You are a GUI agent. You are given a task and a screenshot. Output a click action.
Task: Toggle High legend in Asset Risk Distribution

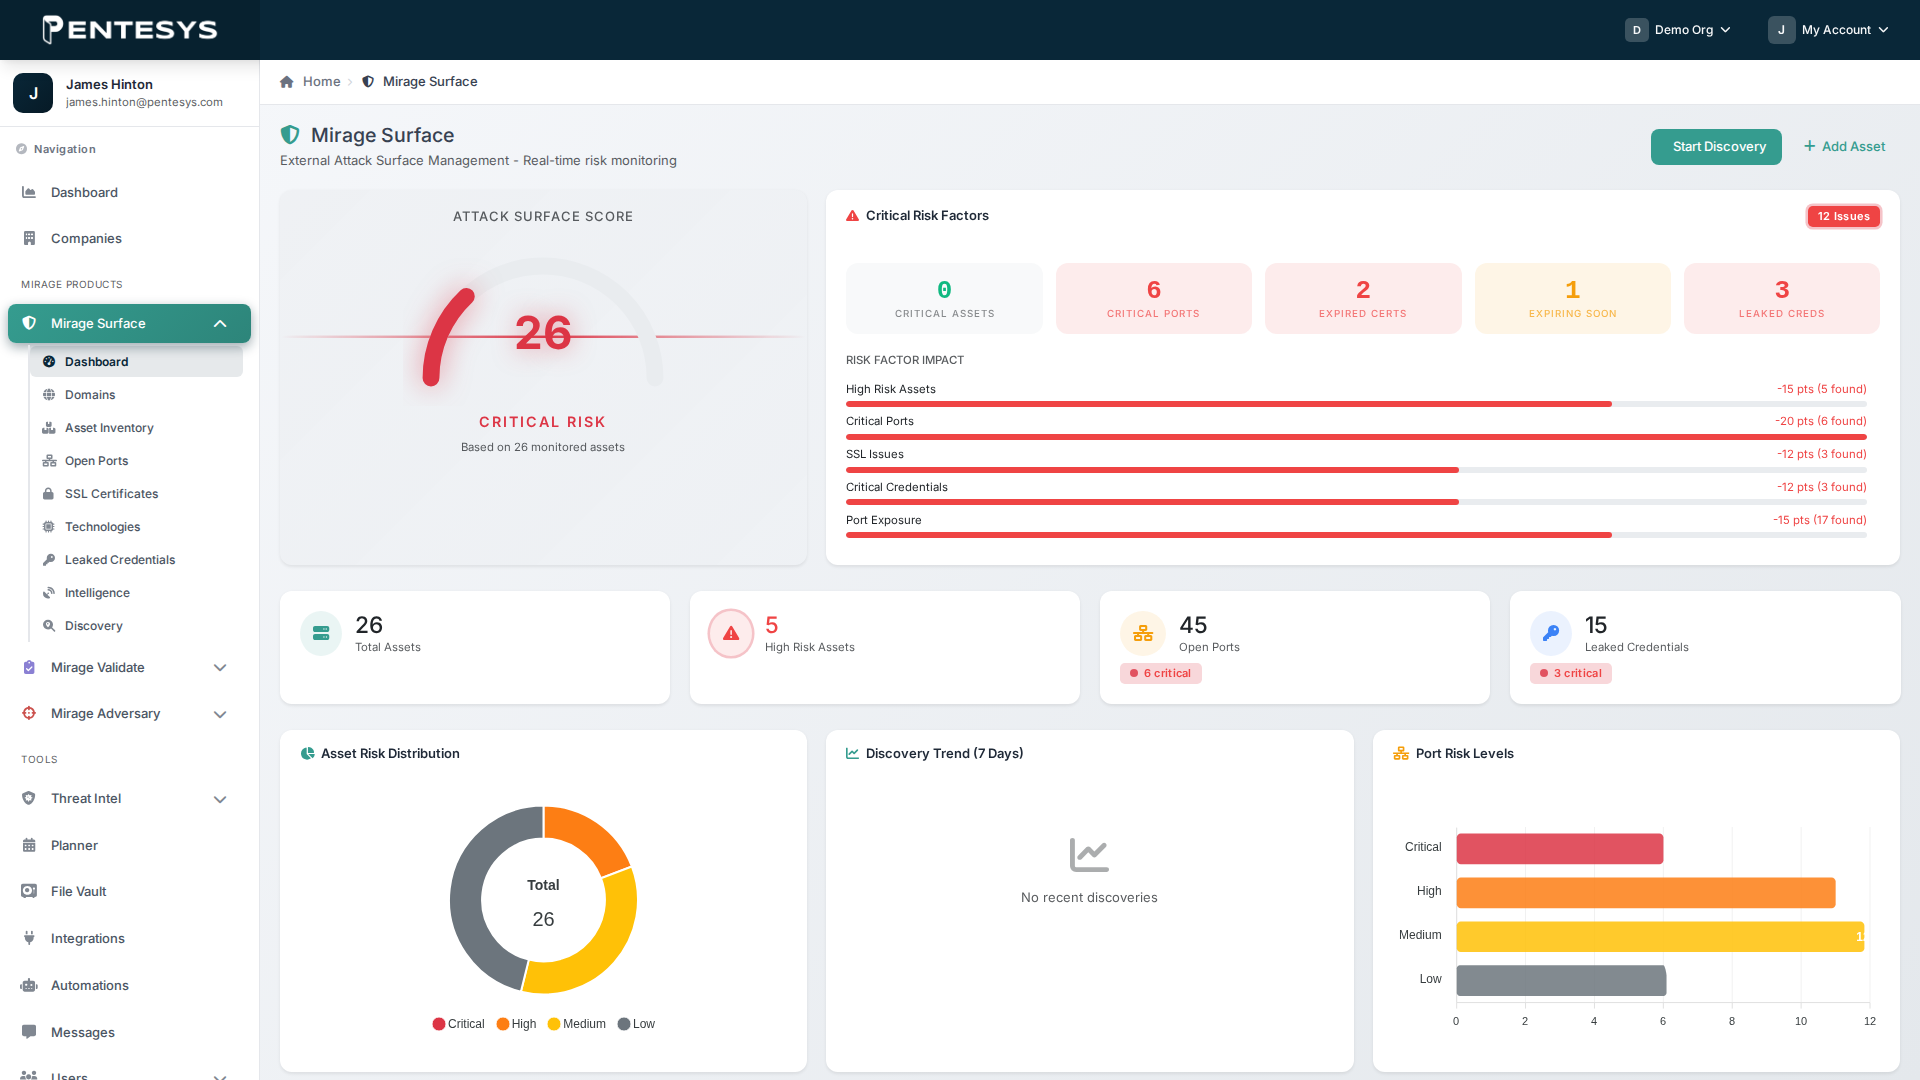[x=516, y=1024]
